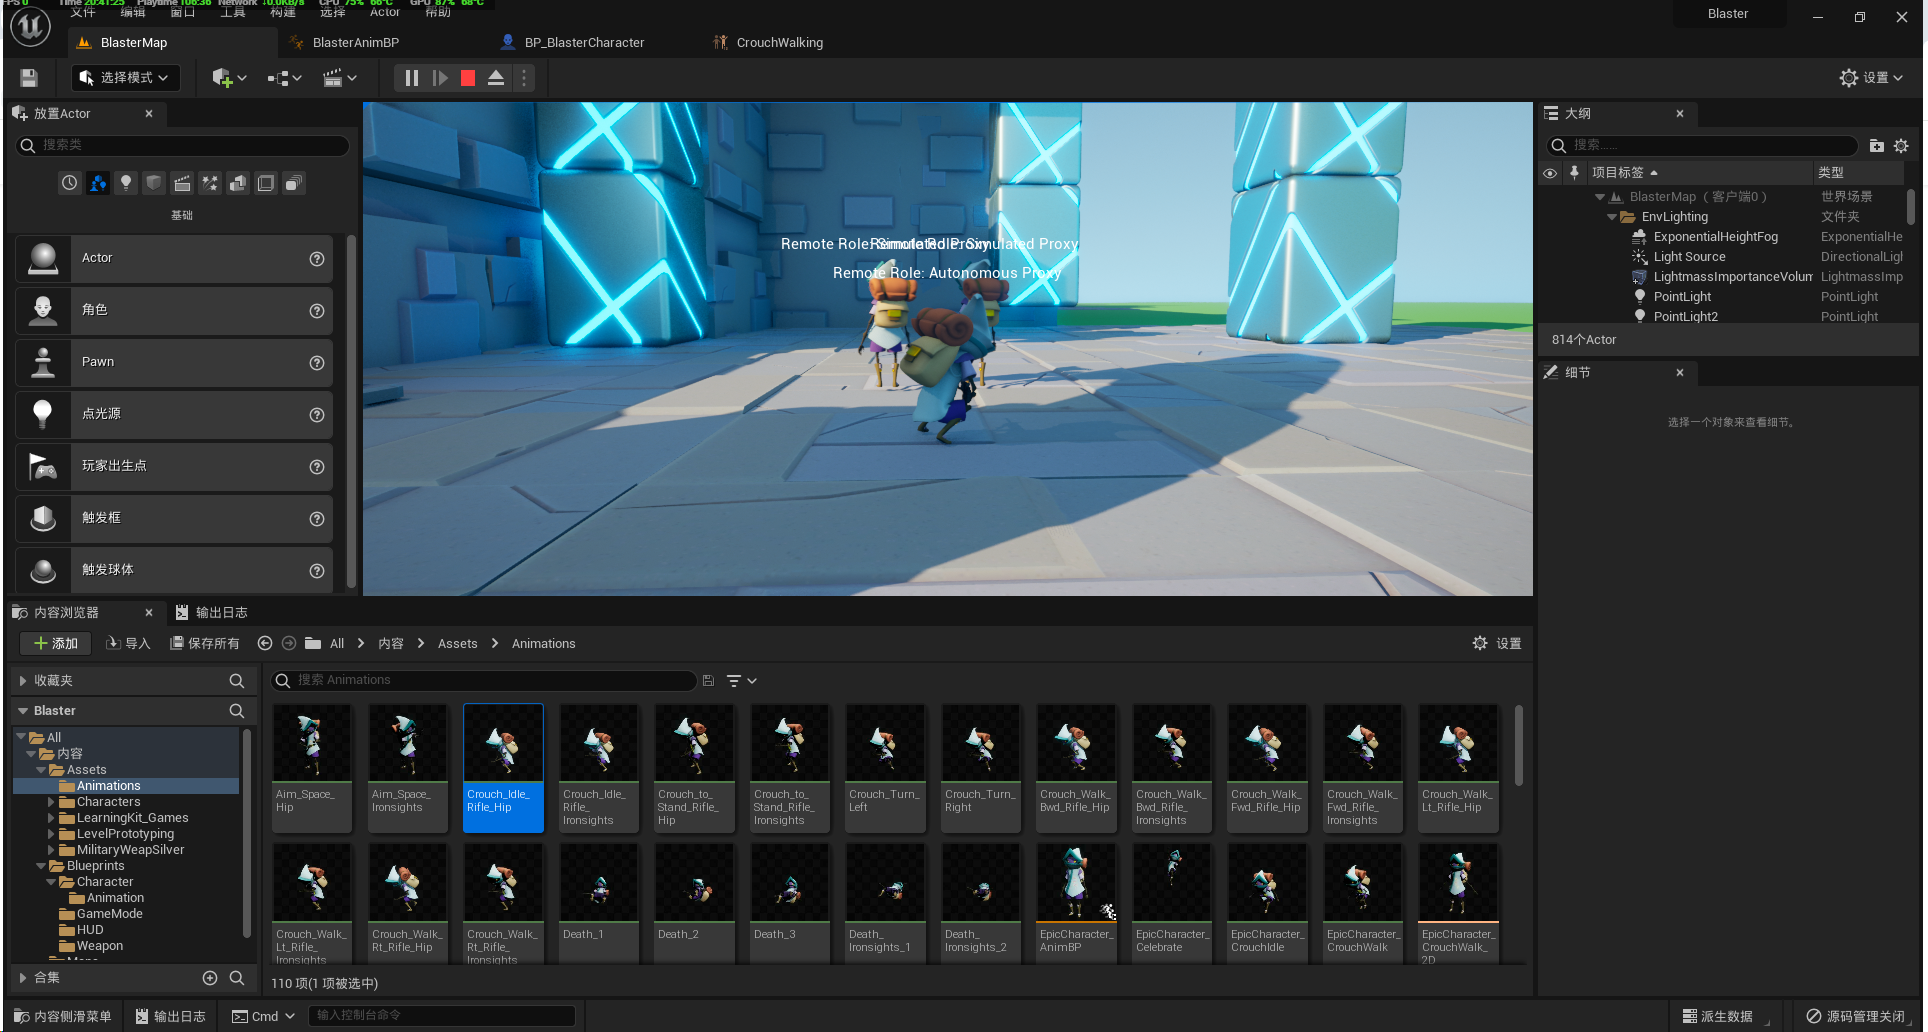Save the current search as a collection
The width and height of the screenshot is (1928, 1032).
(x=708, y=681)
